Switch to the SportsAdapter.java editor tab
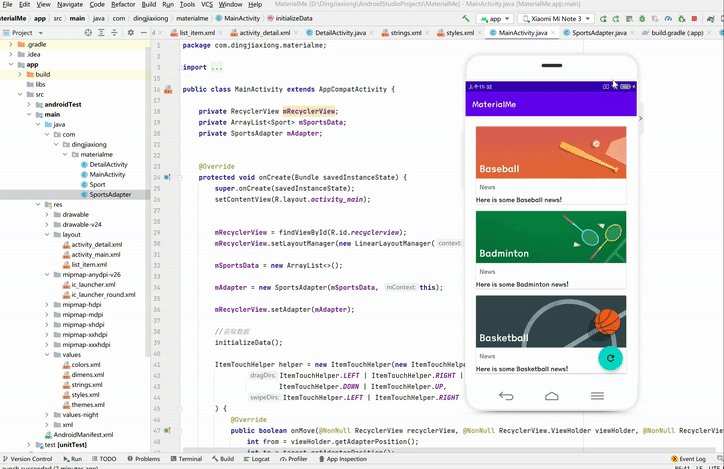The height and width of the screenshot is (469, 724). tap(598, 33)
